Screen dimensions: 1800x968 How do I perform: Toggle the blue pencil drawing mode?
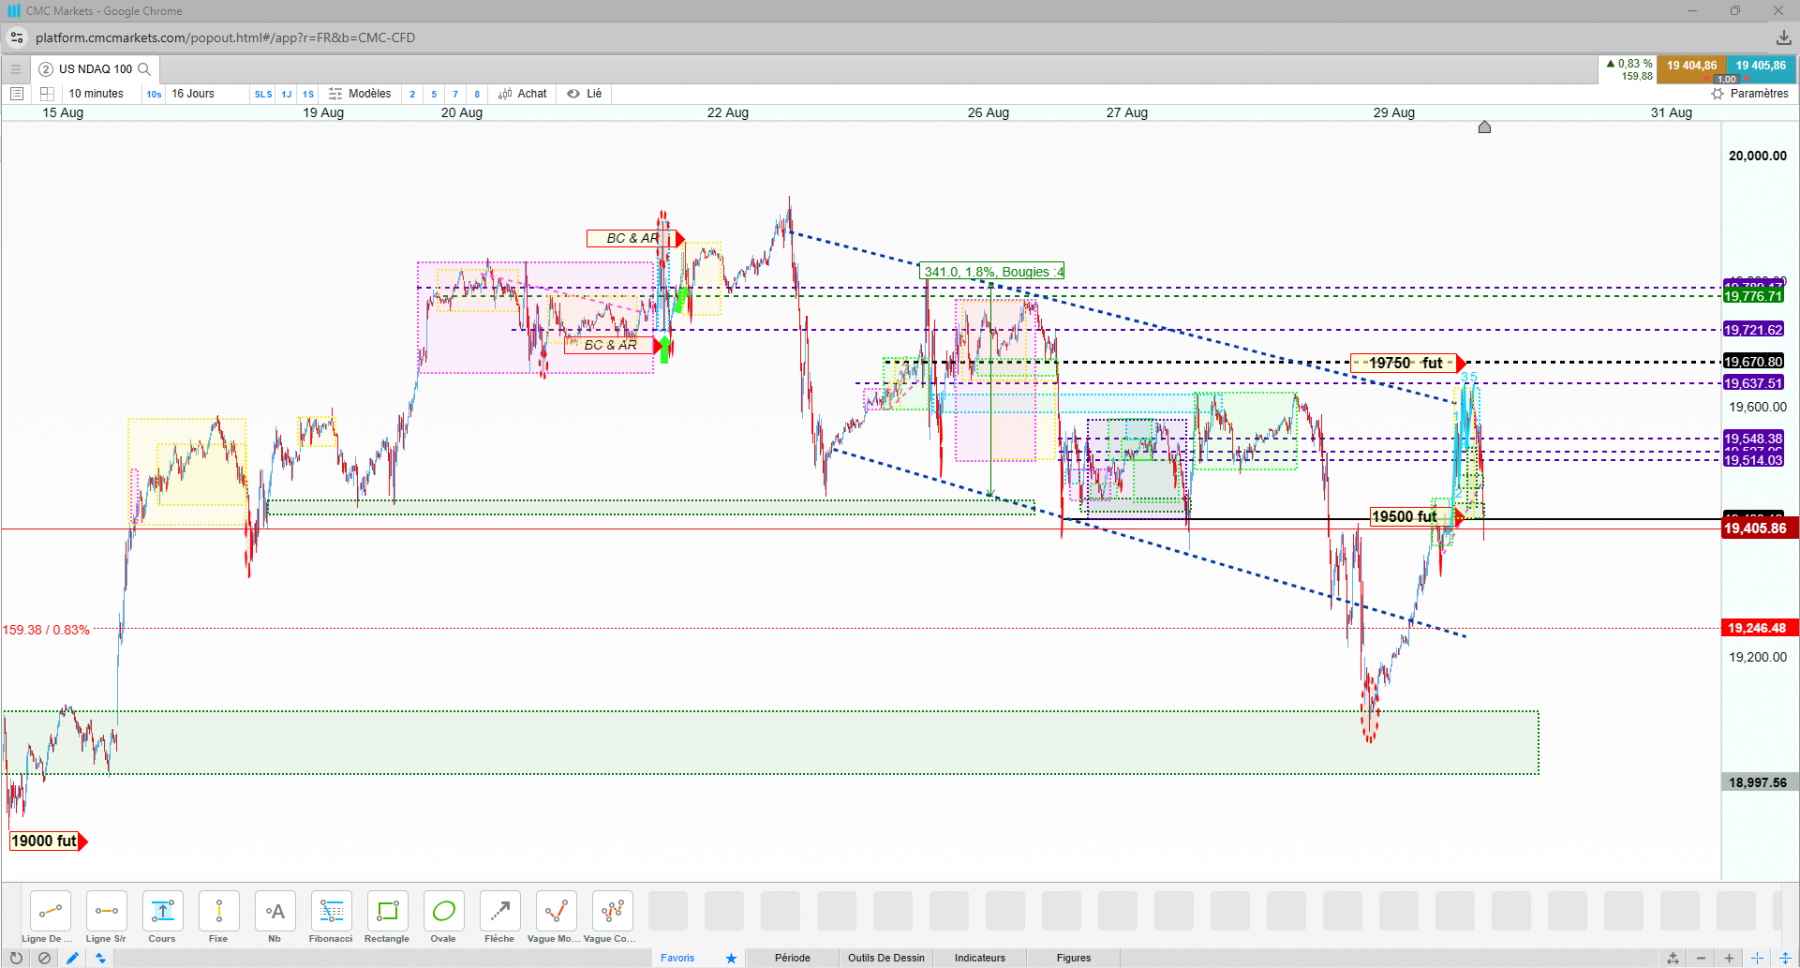click(72, 958)
